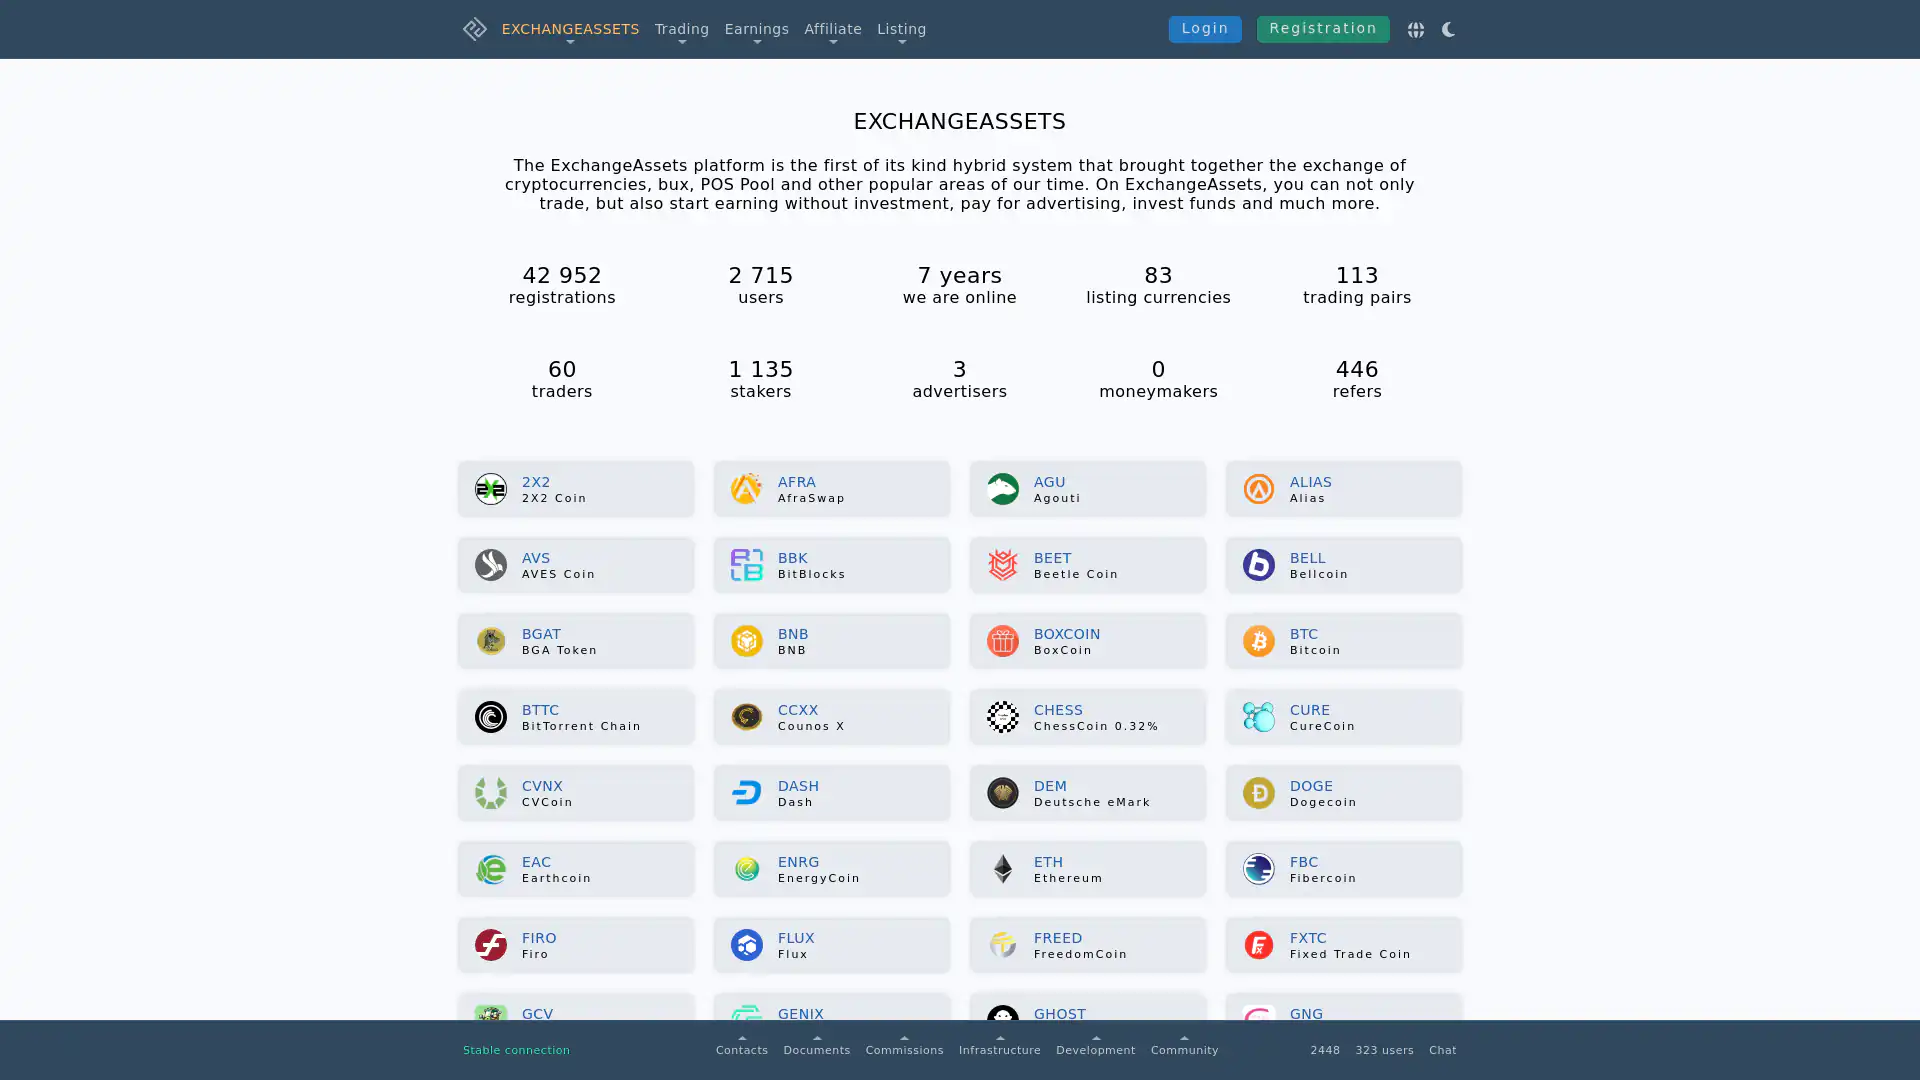Toggle dark mode moon icon
This screenshot has width=1920, height=1080.
click(1448, 30)
